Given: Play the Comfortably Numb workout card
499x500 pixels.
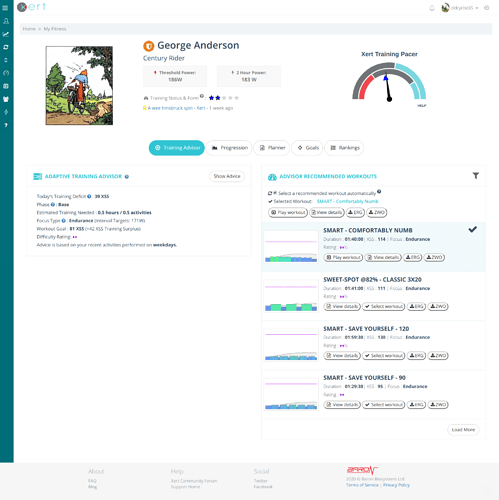Looking at the screenshot, I should pyautogui.click(x=343, y=257).
